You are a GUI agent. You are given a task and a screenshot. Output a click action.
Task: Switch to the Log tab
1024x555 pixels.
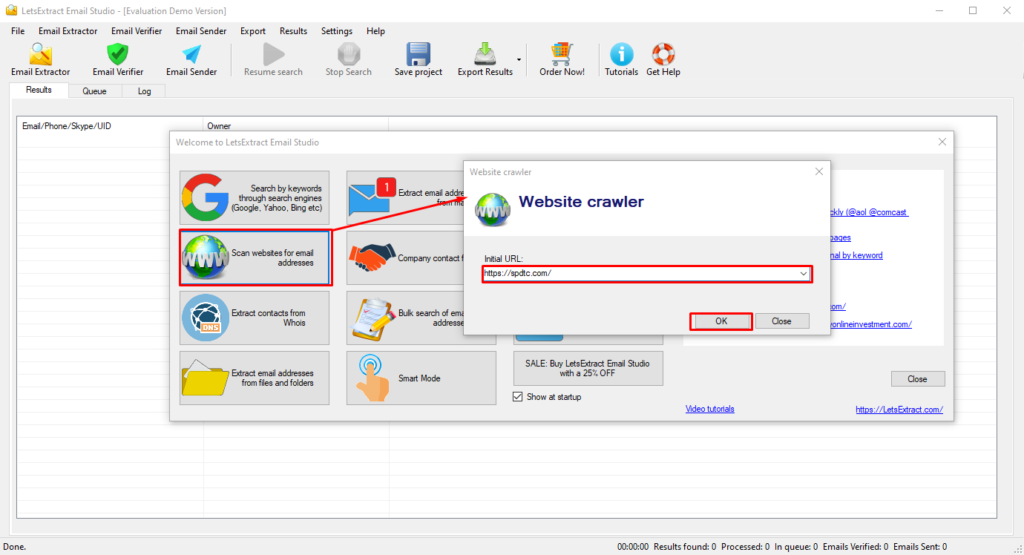tap(144, 91)
